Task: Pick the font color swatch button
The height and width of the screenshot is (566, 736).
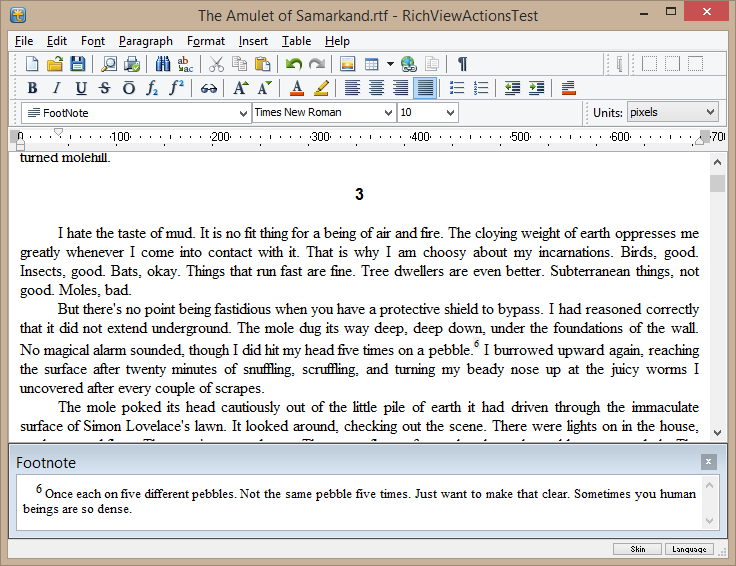Action: pos(297,88)
